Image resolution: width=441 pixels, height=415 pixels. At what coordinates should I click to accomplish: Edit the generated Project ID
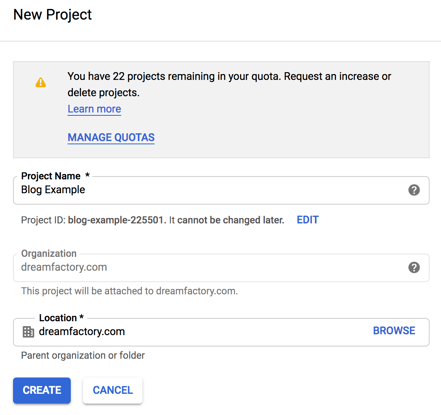[x=308, y=220]
